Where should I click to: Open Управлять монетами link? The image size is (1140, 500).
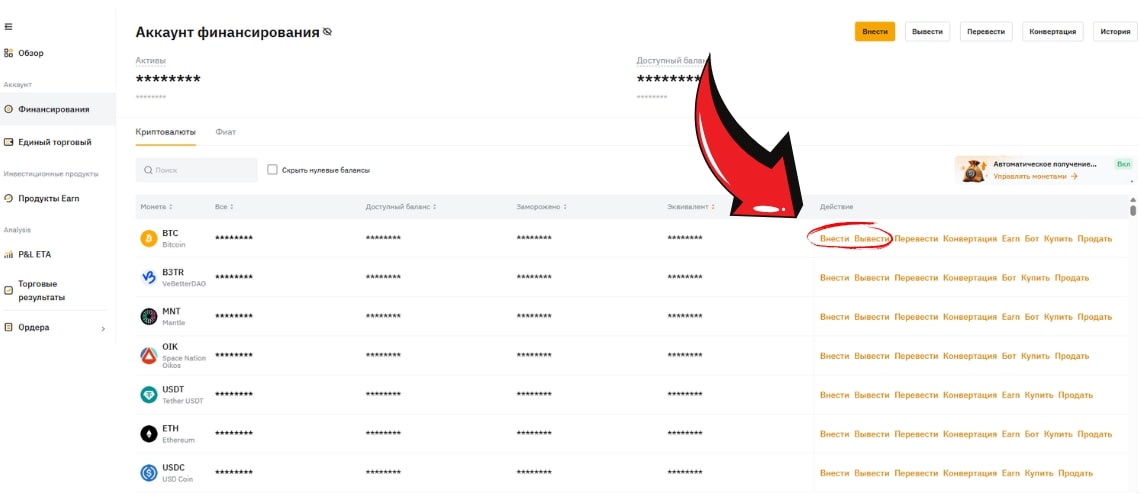point(1035,177)
